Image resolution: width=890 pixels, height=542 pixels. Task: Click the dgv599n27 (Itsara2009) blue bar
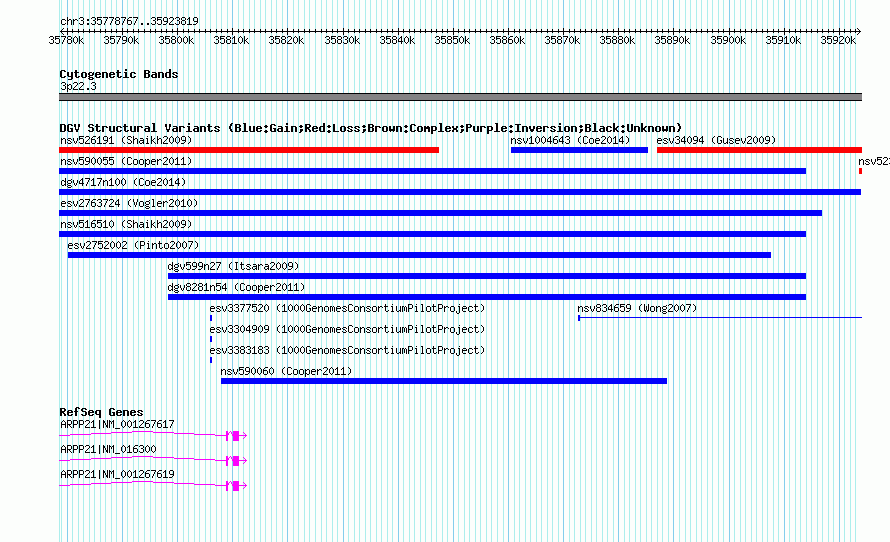(x=487, y=276)
